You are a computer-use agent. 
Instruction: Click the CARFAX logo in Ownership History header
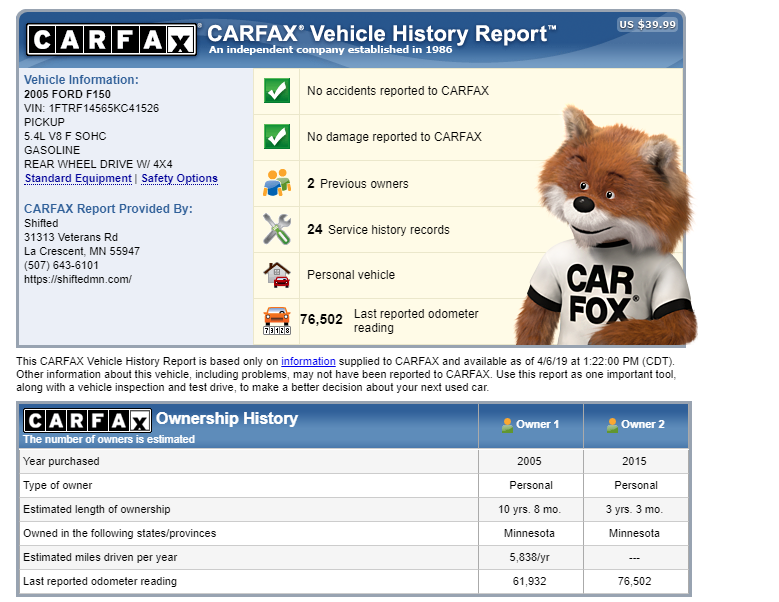(87, 421)
